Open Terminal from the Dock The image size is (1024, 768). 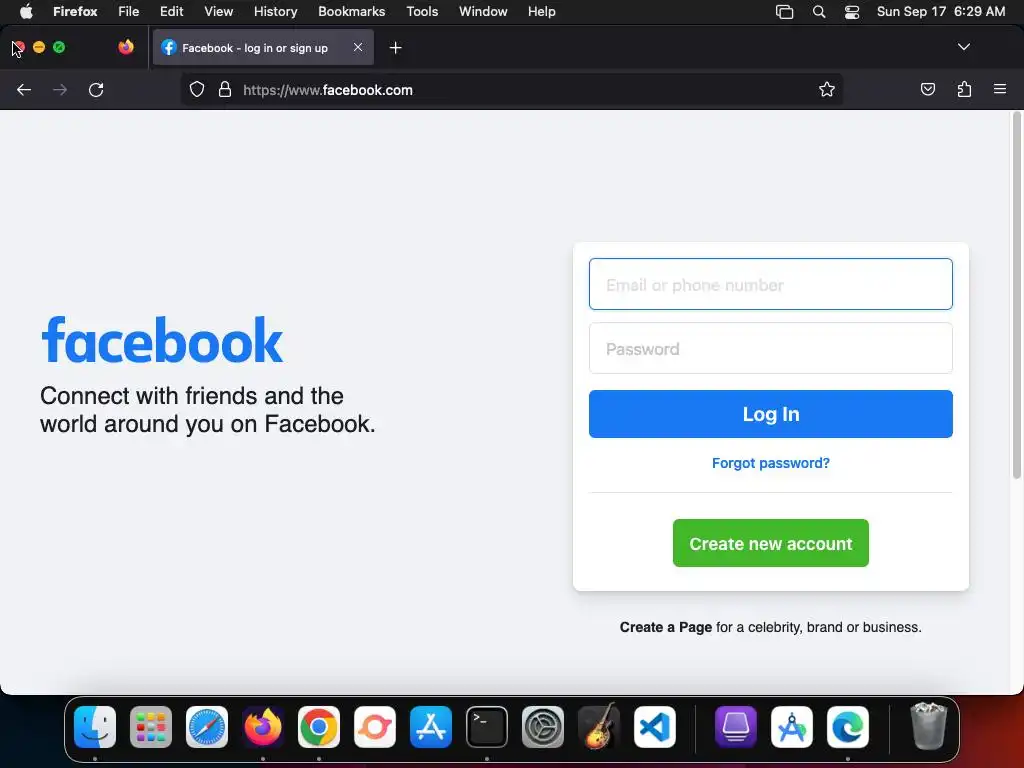pyautogui.click(x=487, y=727)
